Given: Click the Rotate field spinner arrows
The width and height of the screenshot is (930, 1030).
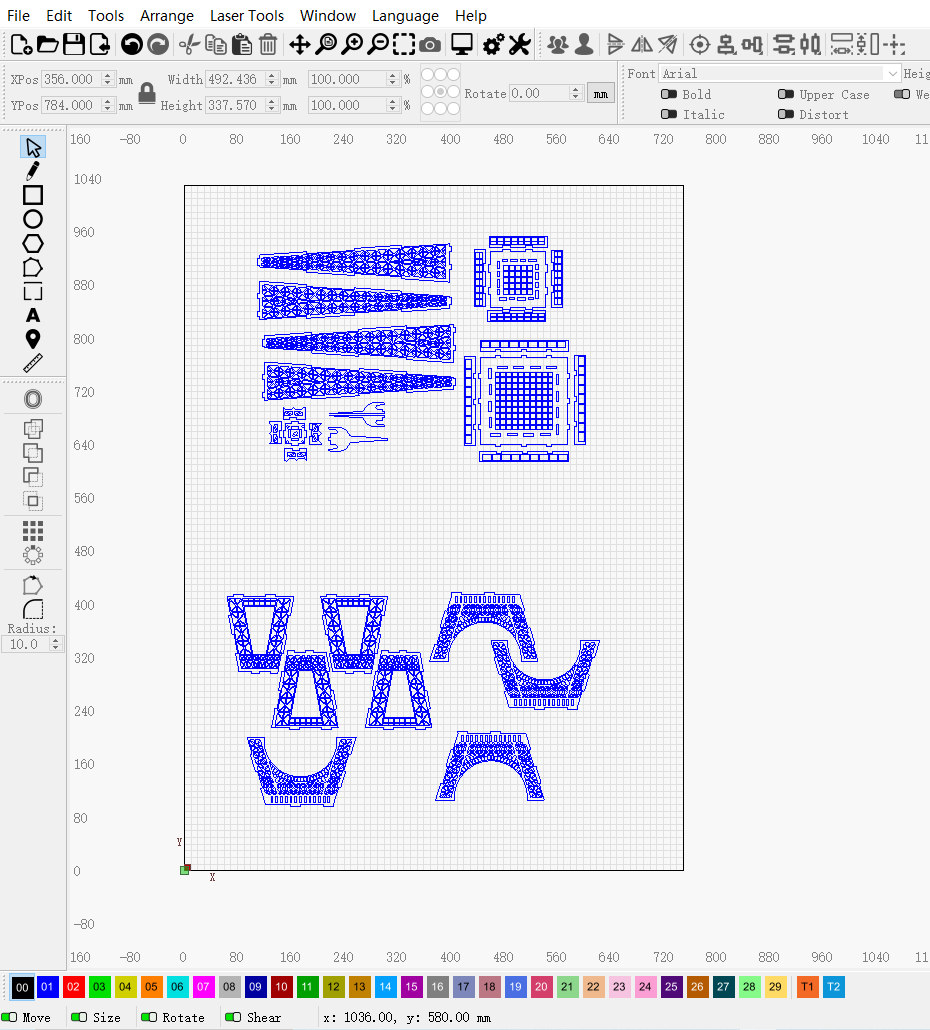Looking at the screenshot, I should (576, 93).
